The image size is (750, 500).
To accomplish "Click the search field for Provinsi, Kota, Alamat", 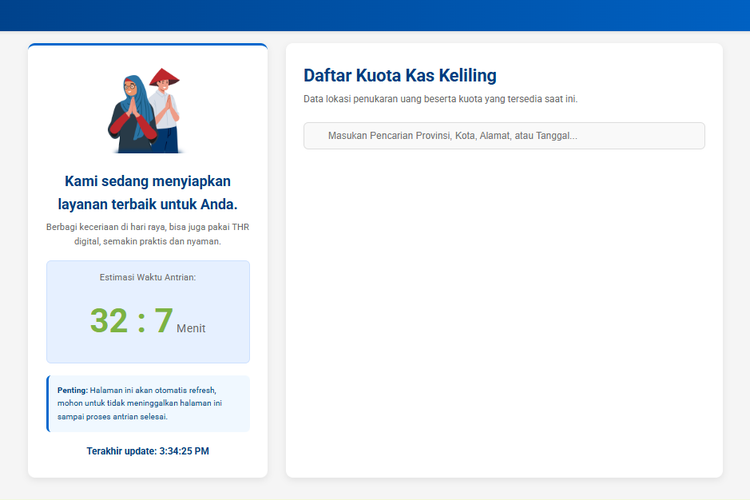I will [504, 136].
